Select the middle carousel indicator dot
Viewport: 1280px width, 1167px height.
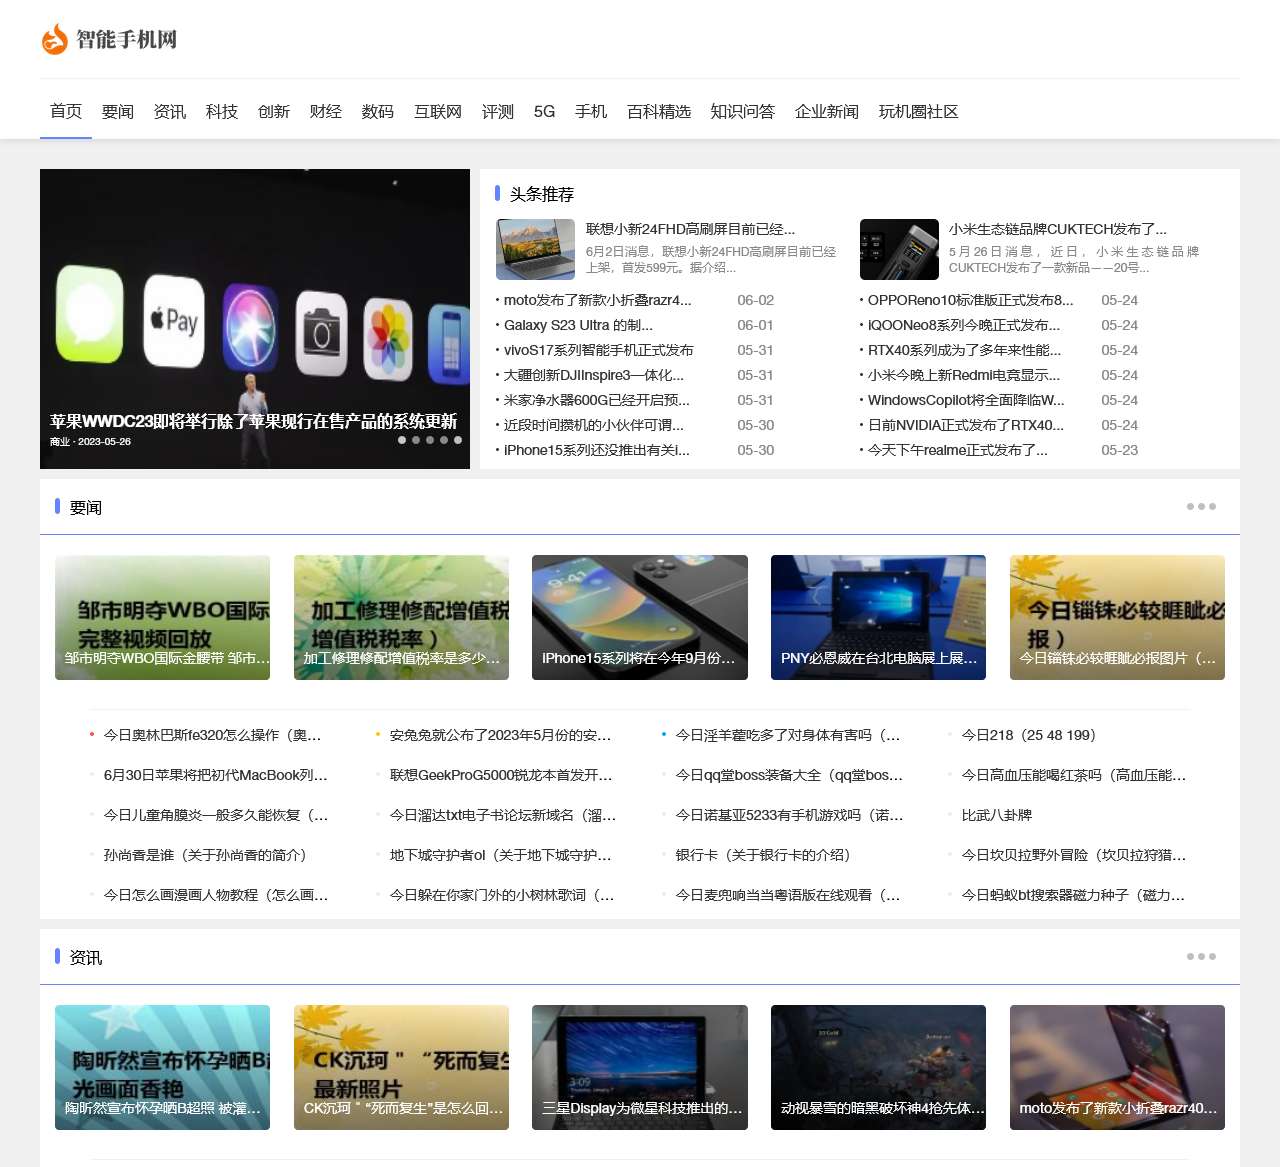pos(430,440)
